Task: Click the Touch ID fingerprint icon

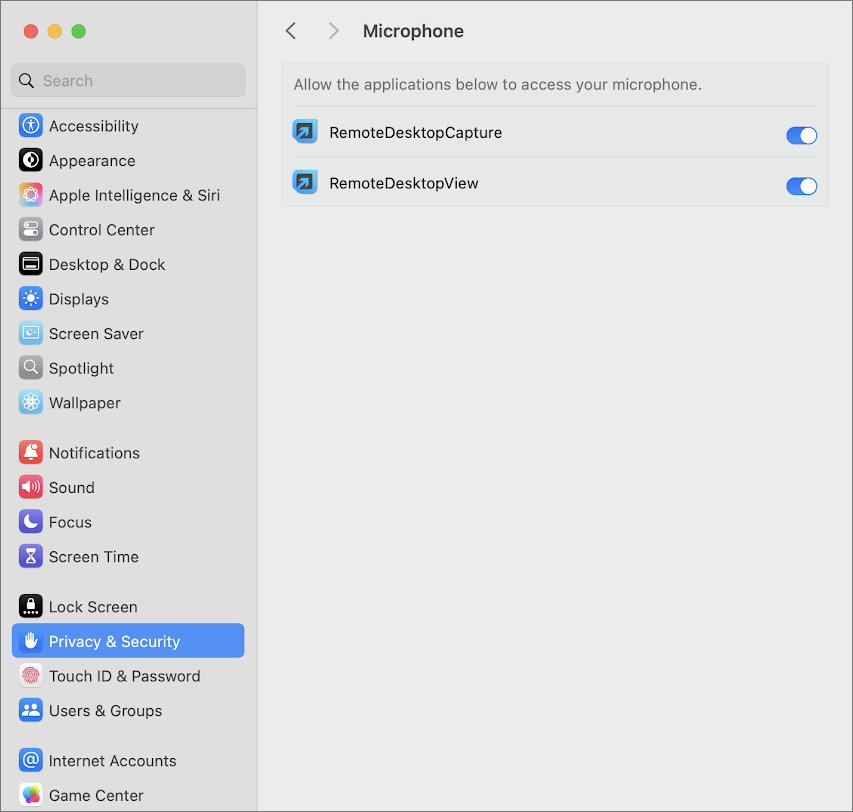Action: click(x=31, y=676)
